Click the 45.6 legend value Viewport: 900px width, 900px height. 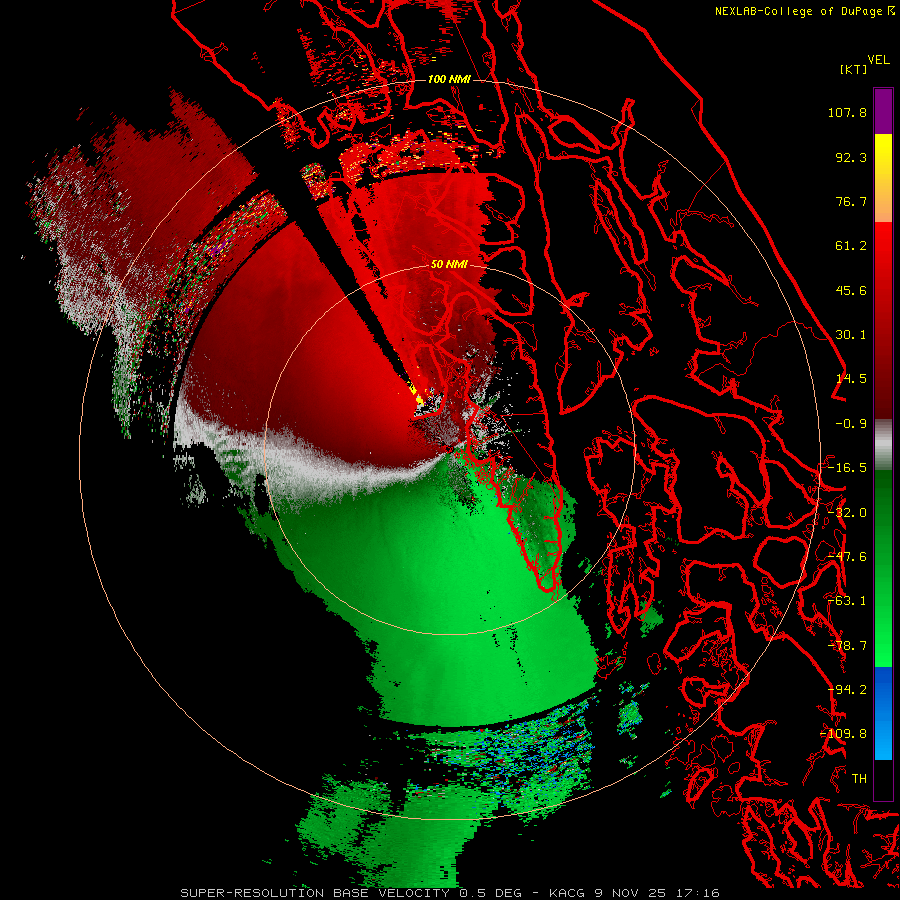tap(851, 290)
